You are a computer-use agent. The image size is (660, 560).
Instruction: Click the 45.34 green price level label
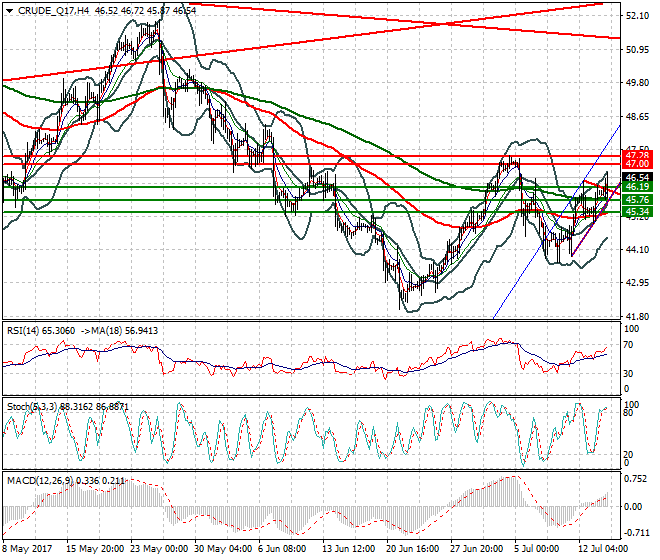pos(637,211)
